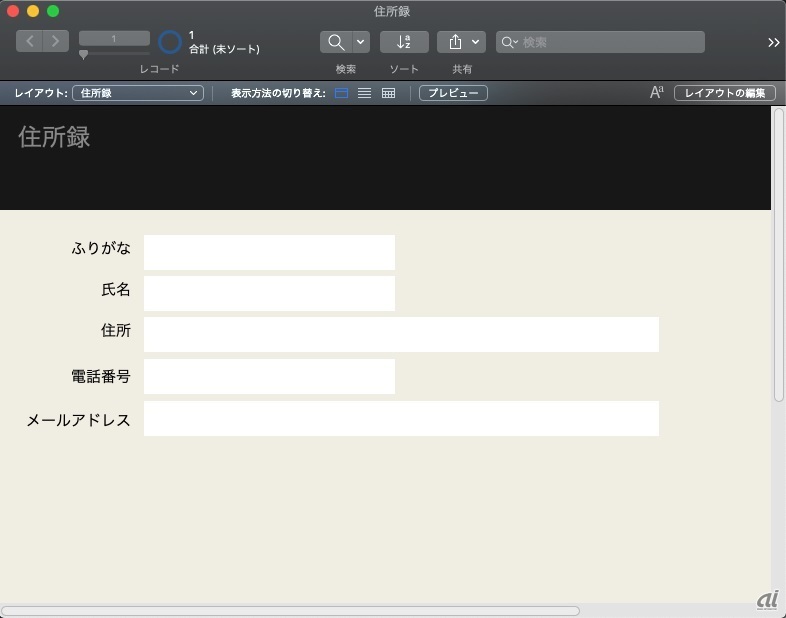Click the 住所 input field

click(x=401, y=334)
